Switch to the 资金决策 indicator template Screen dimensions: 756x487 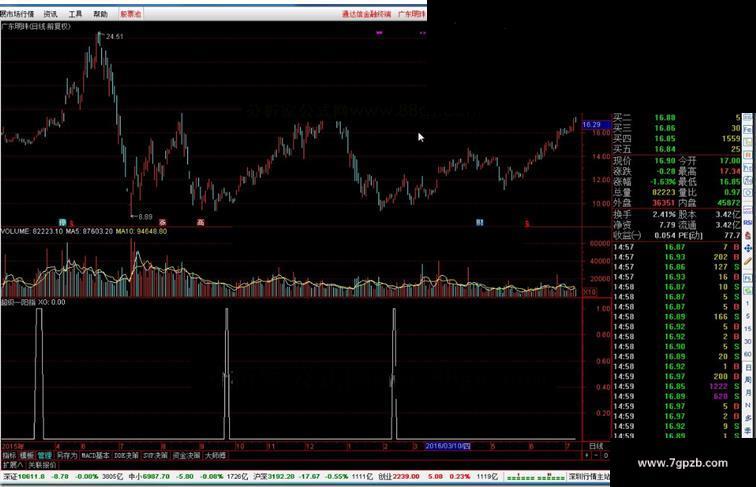click(x=186, y=455)
